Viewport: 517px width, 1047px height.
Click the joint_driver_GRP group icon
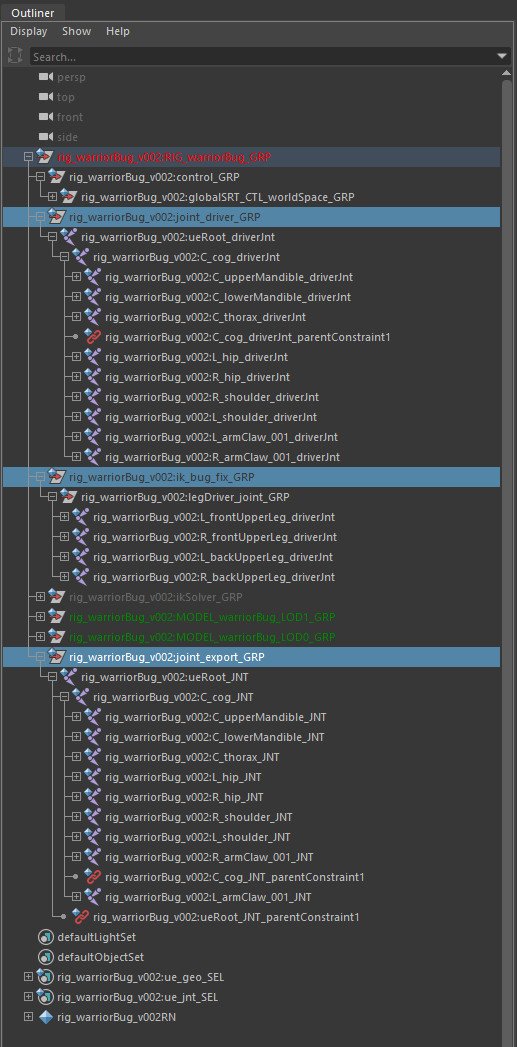pos(56,217)
